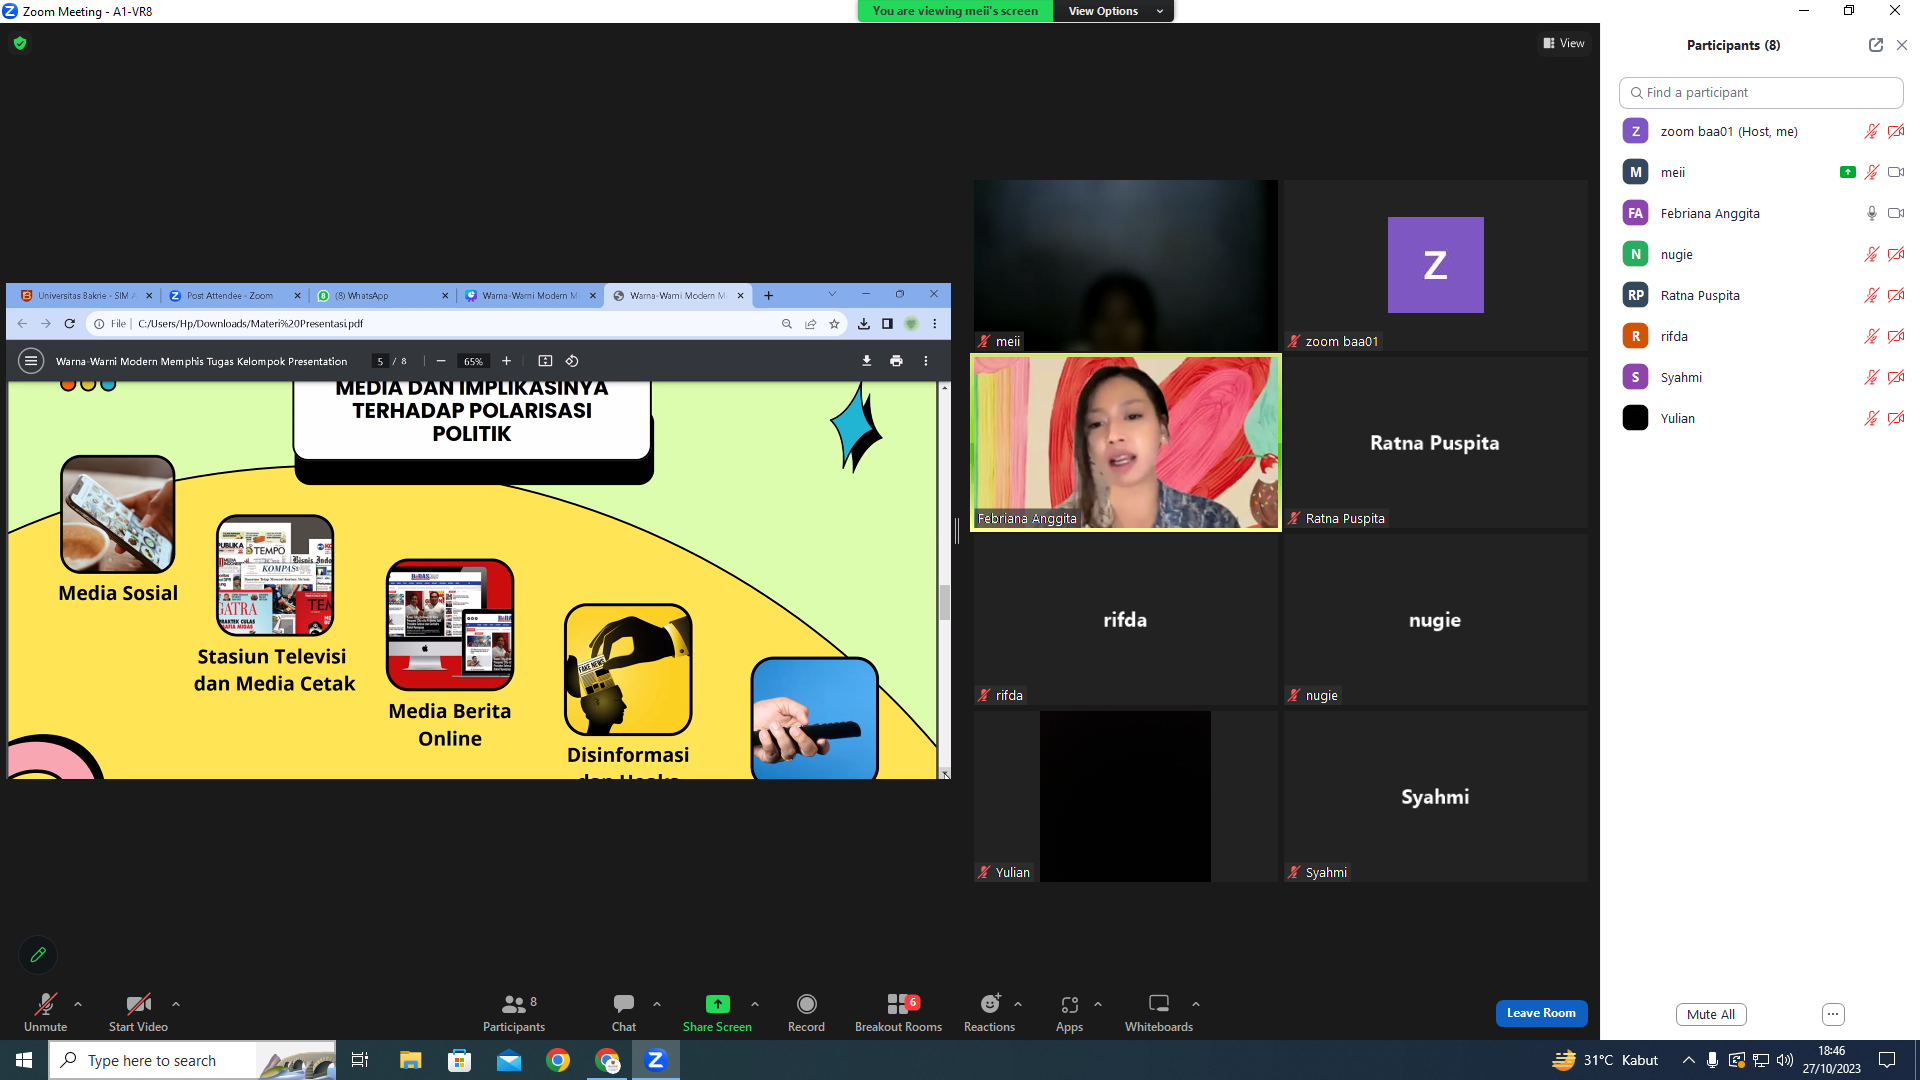Viewport: 1920px width, 1080px height.
Task: Open Zoom Apps
Action: click(1069, 1011)
